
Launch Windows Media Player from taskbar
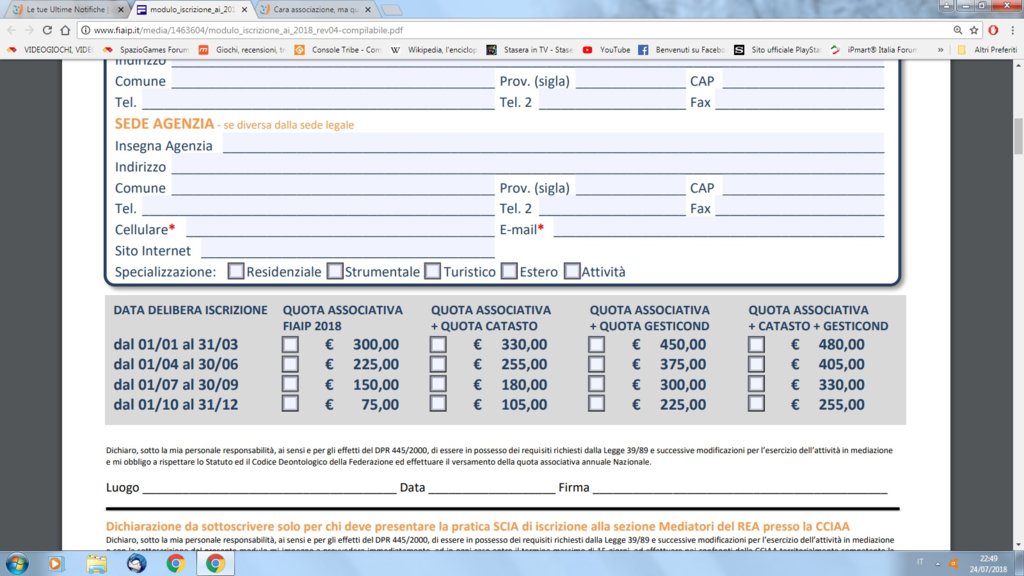coord(56,563)
